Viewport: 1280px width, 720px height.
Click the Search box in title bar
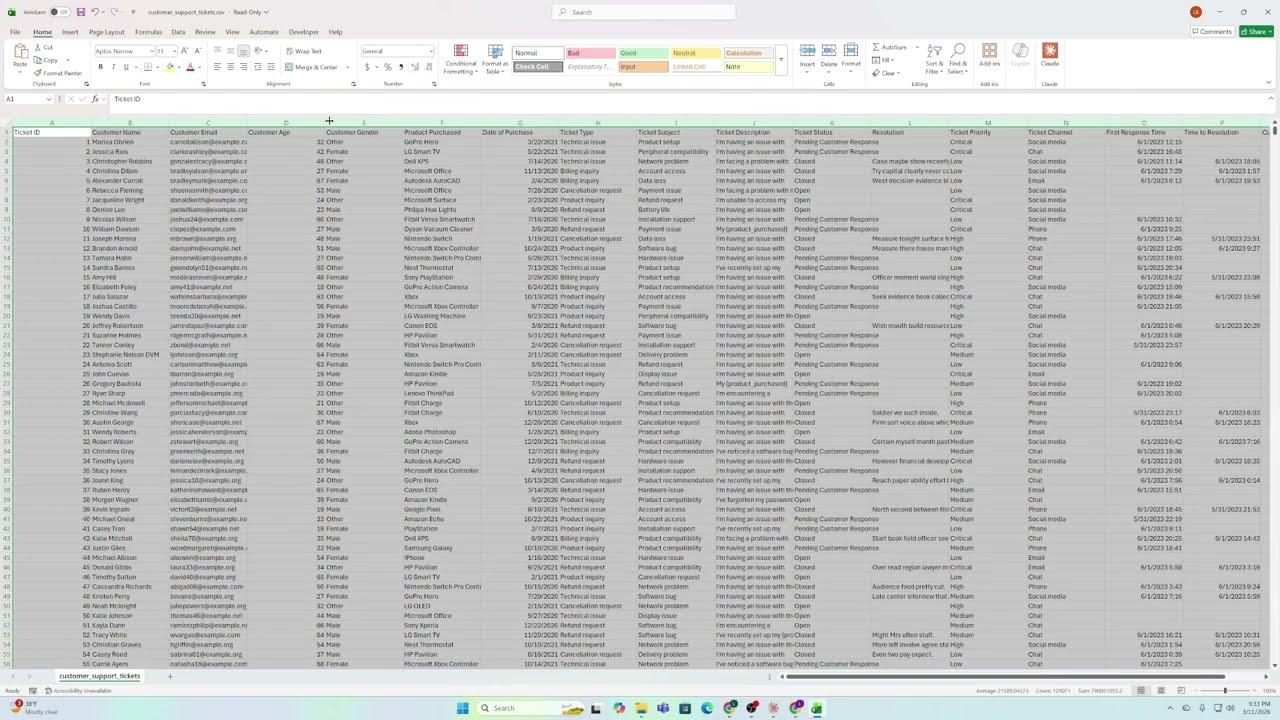tap(643, 12)
